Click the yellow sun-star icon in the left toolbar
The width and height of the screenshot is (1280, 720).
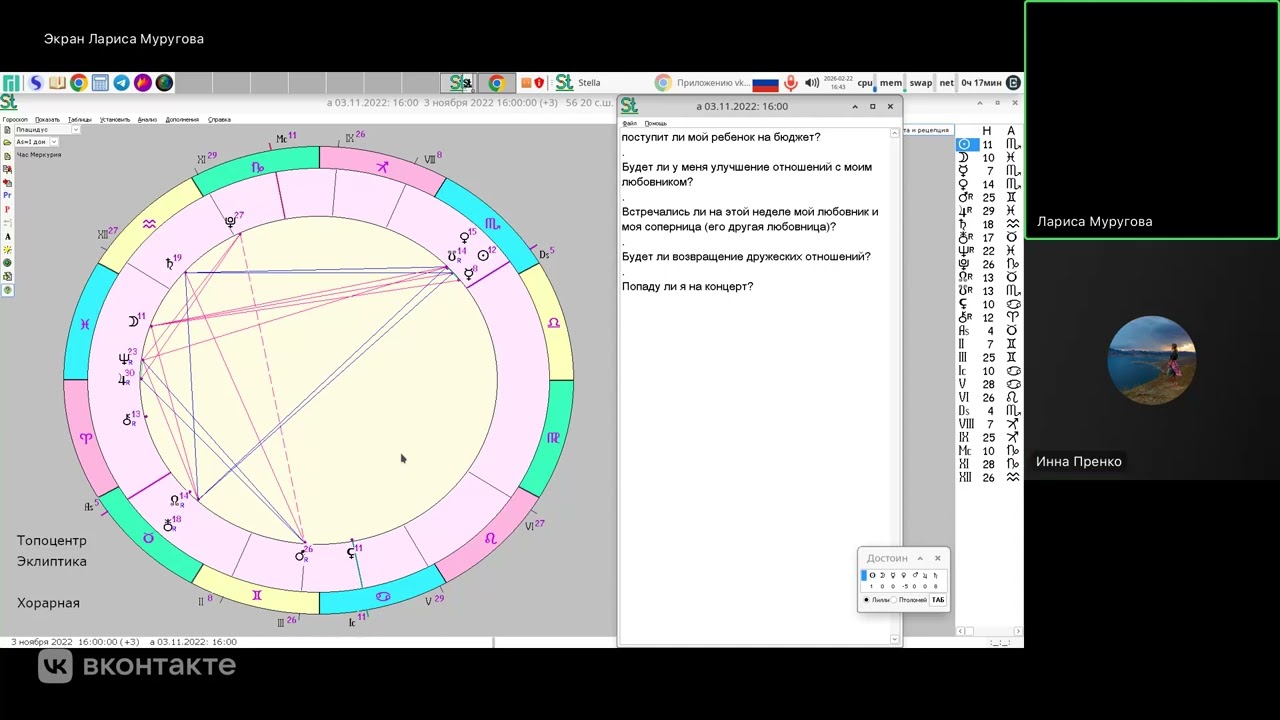(8, 250)
